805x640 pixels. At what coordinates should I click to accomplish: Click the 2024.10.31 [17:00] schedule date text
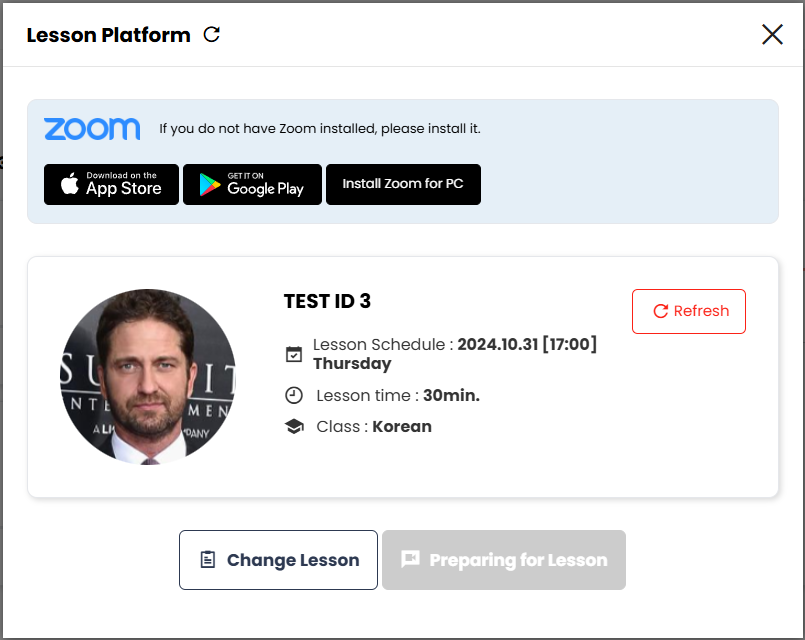pos(527,344)
